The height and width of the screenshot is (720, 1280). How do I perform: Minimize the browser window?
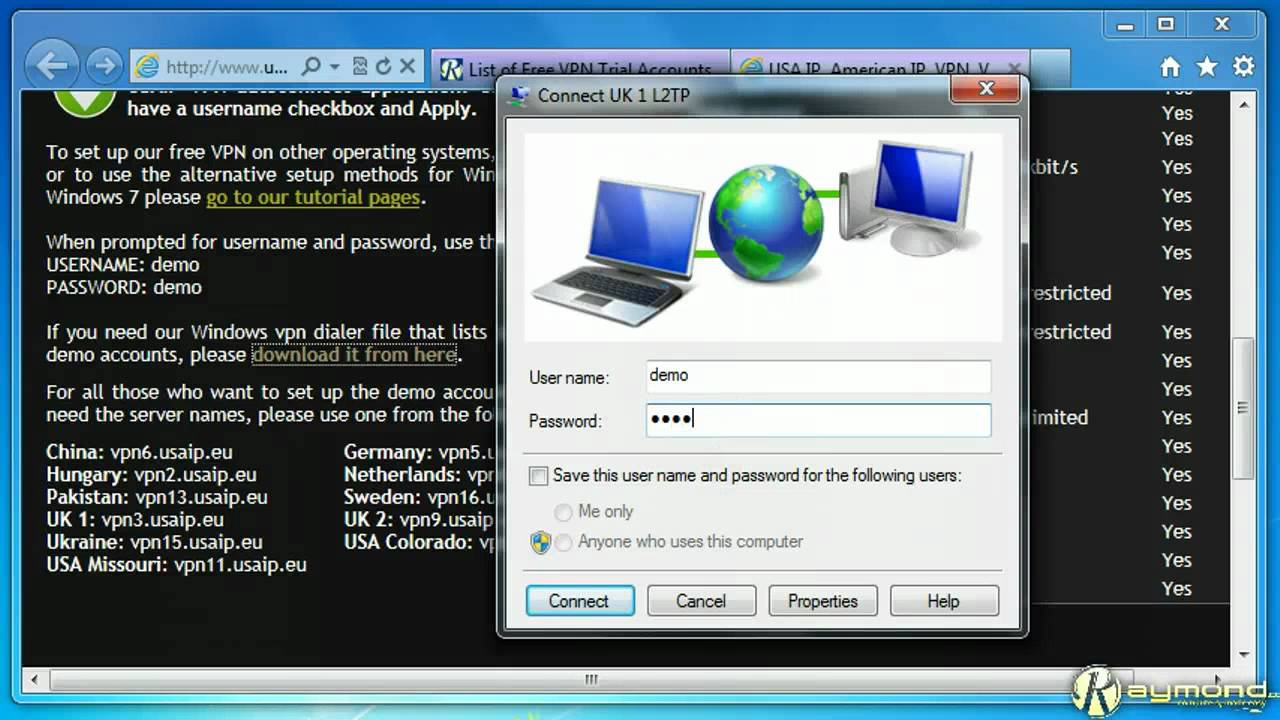tap(1128, 24)
